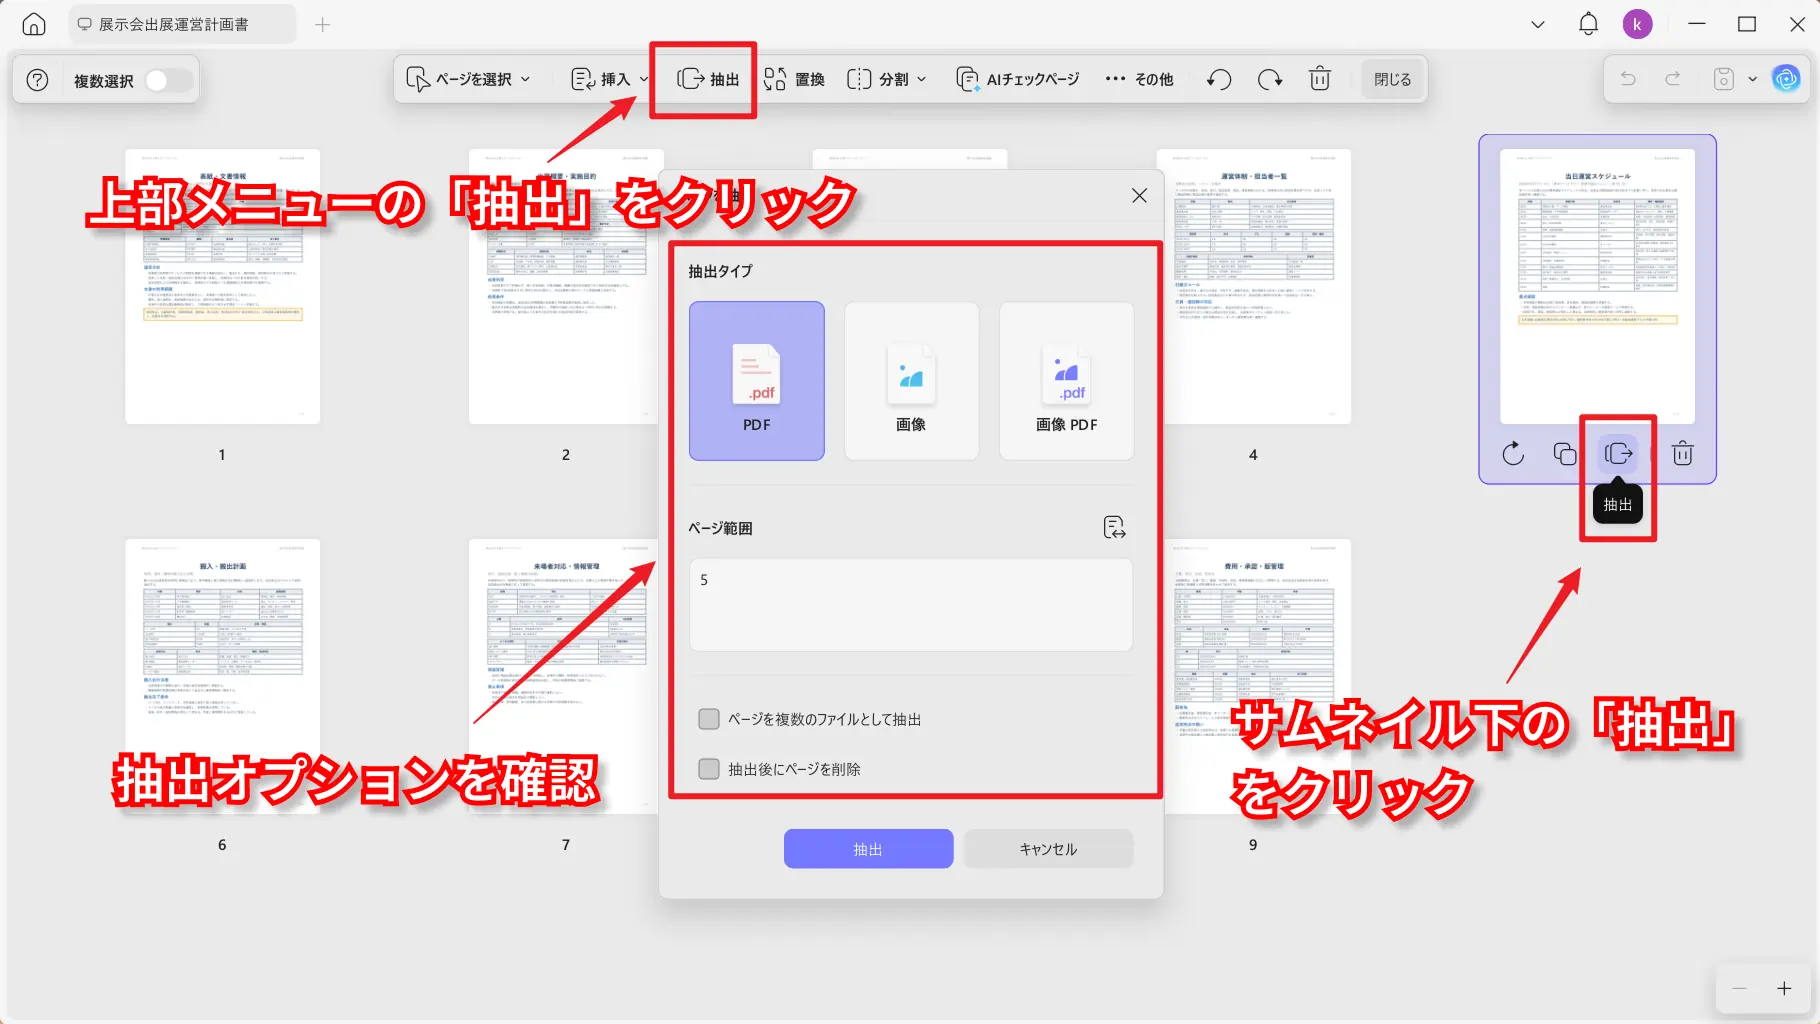Enable ページを複数のファイルとして抽出 checkbox

709,719
